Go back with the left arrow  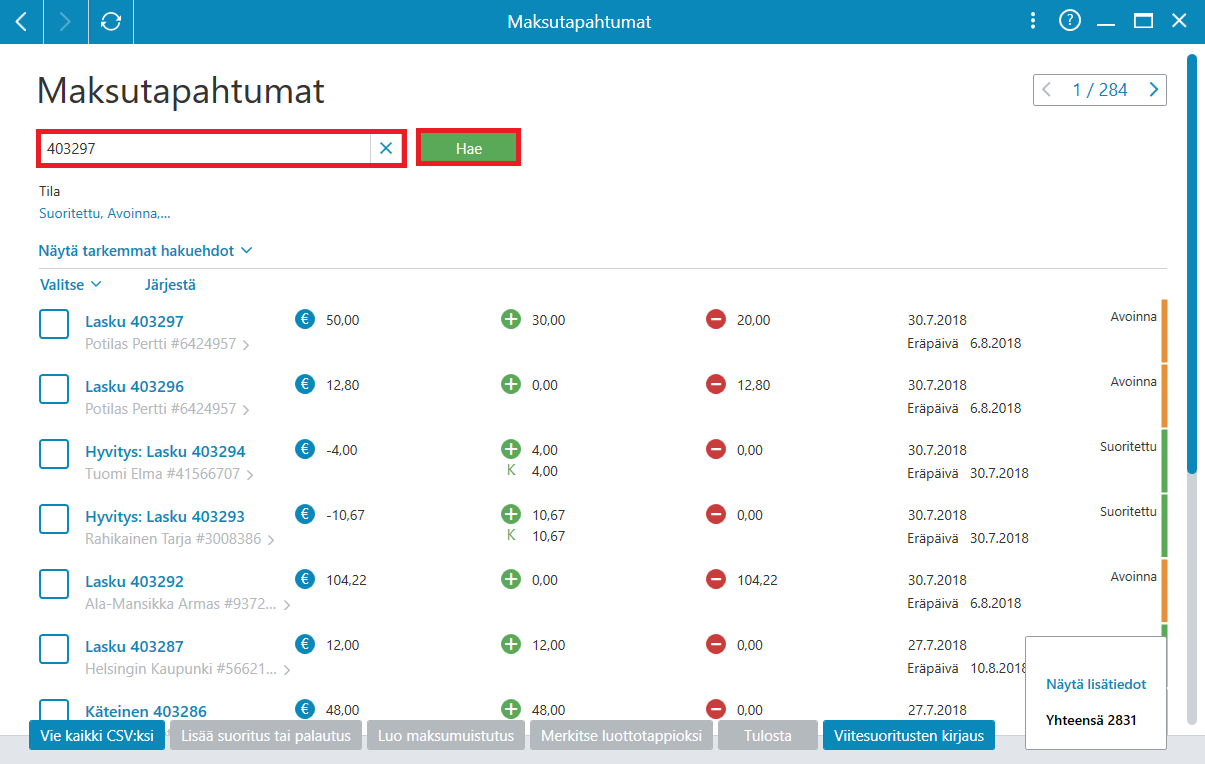pyautogui.click(x=22, y=21)
